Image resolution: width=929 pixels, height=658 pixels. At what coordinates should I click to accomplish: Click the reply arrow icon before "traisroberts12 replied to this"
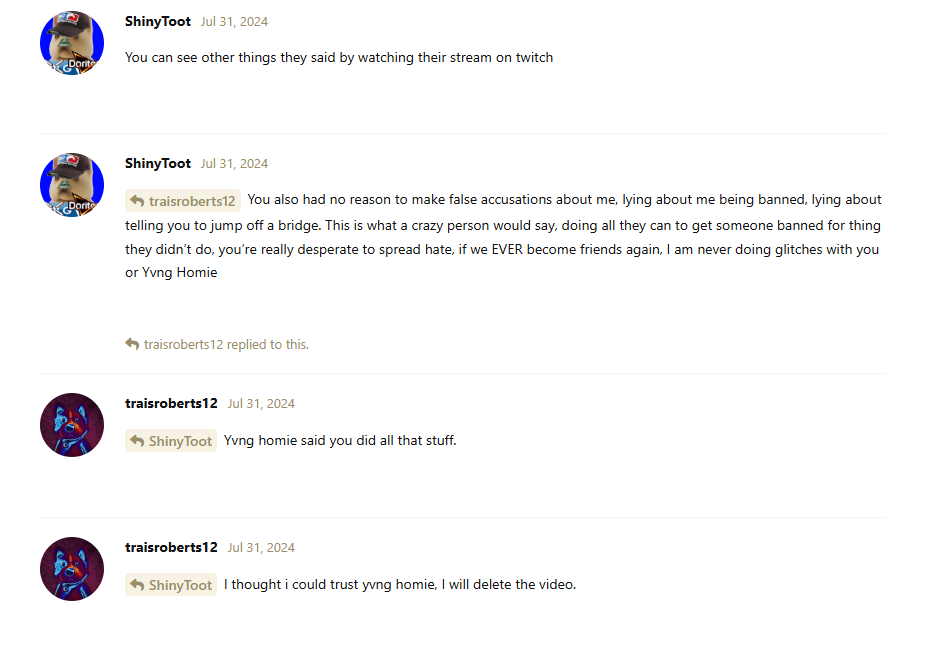(x=132, y=344)
